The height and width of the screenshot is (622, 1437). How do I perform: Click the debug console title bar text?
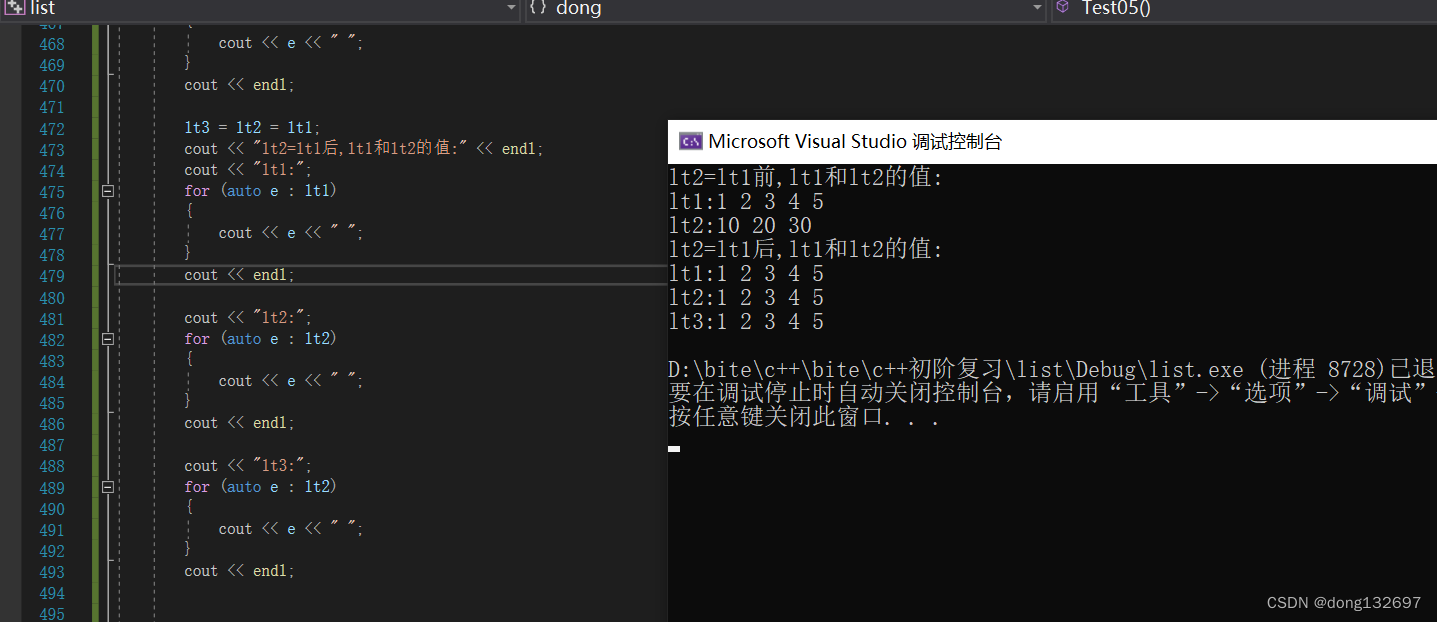tap(855, 142)
